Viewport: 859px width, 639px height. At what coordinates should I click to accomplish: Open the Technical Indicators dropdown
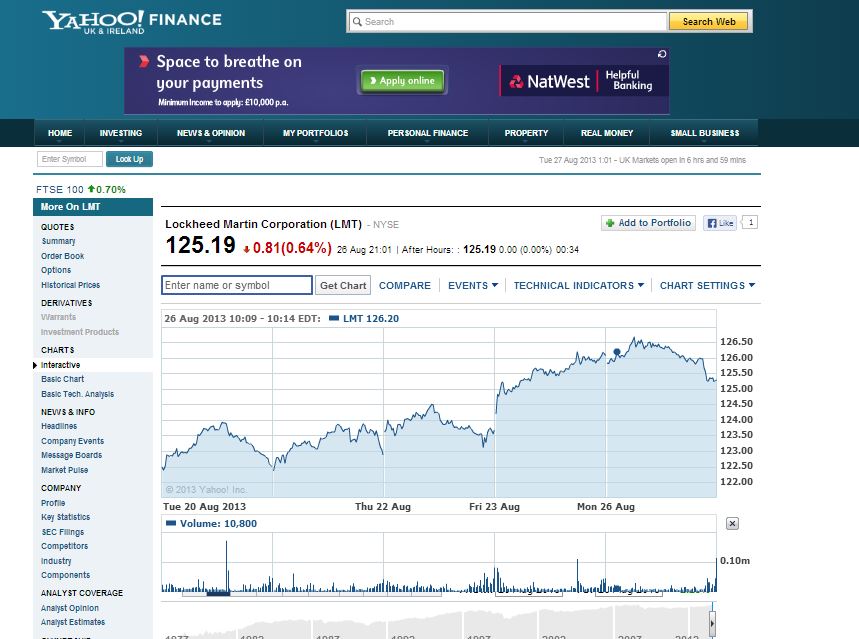pos(579,286)
